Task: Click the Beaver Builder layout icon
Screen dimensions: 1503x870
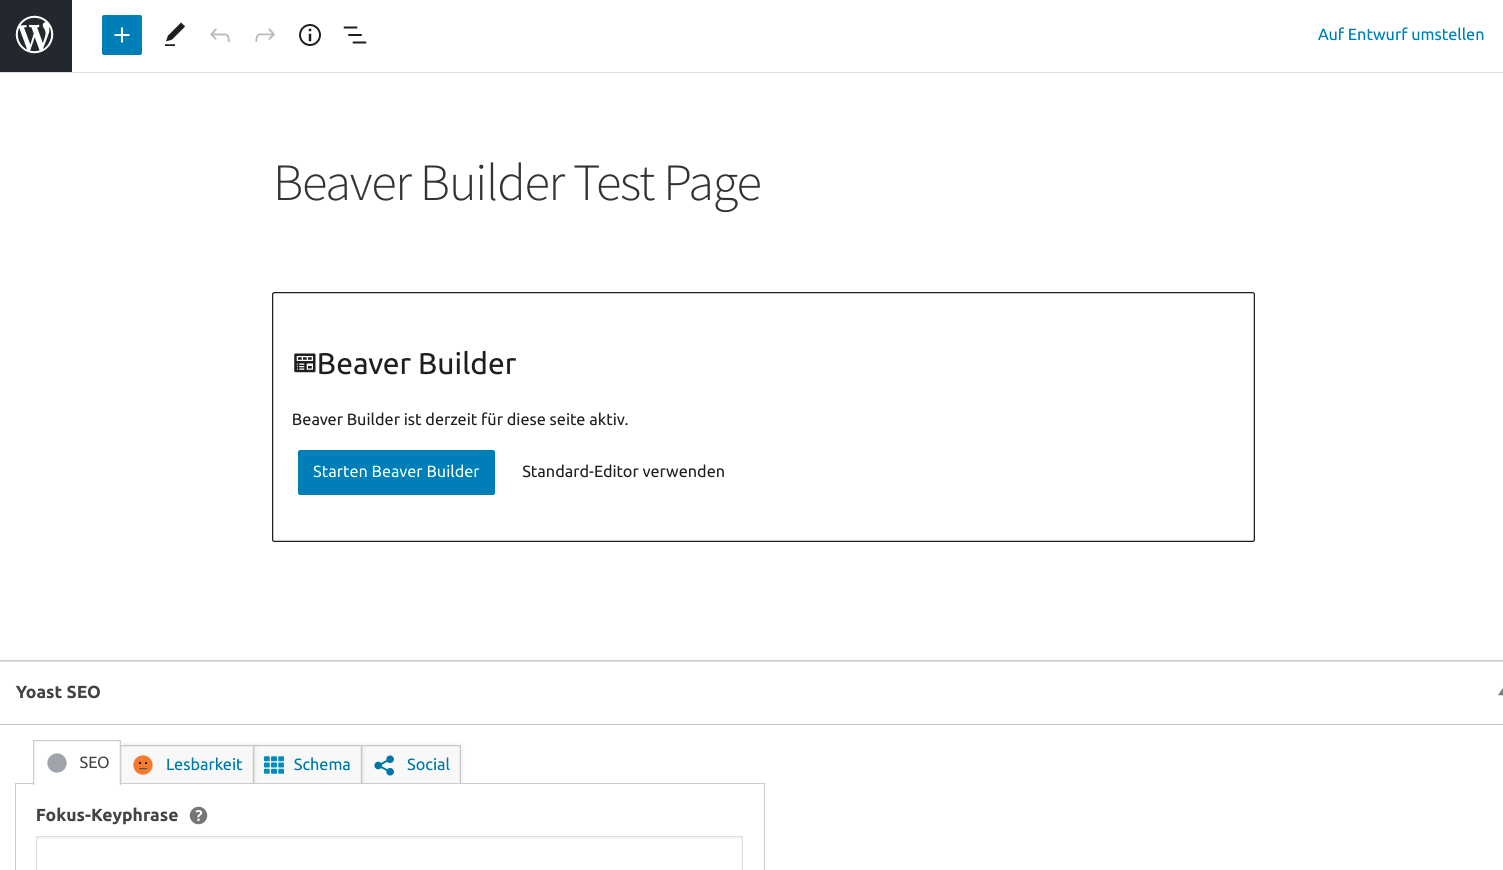Action: pyautogui.click(x=304, y=363)
